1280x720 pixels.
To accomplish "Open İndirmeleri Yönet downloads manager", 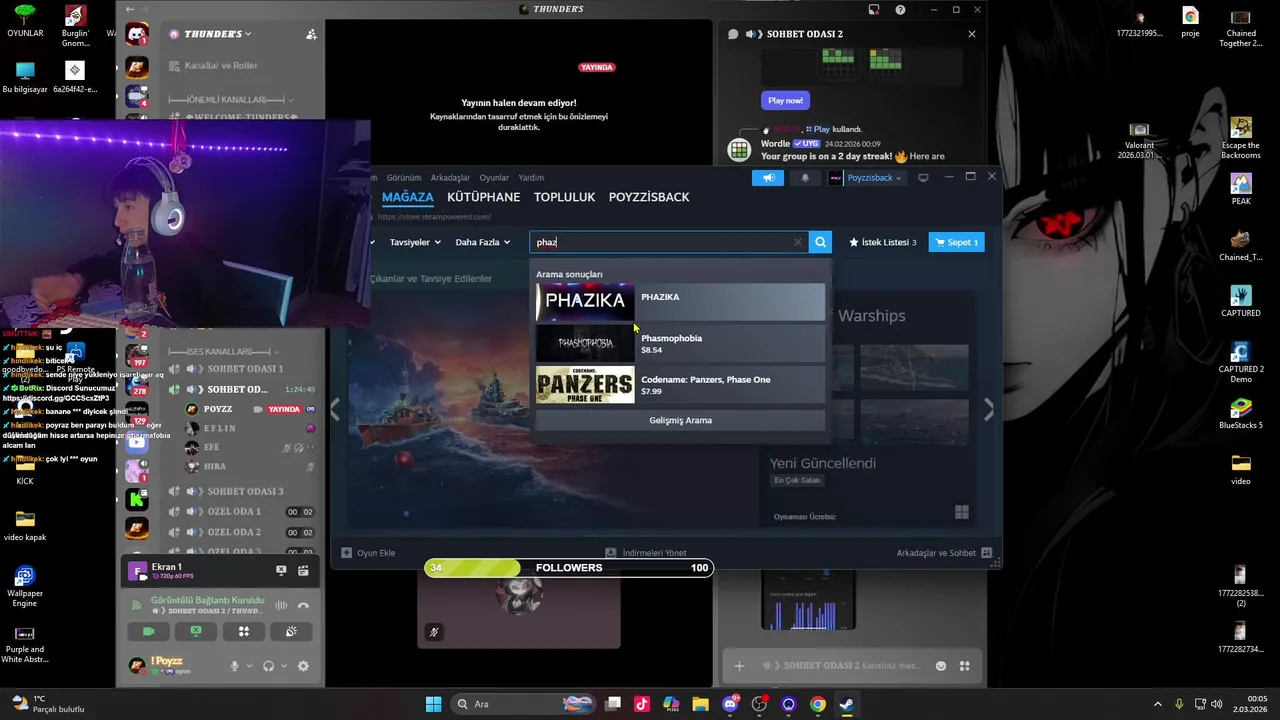I will (646, 553).
